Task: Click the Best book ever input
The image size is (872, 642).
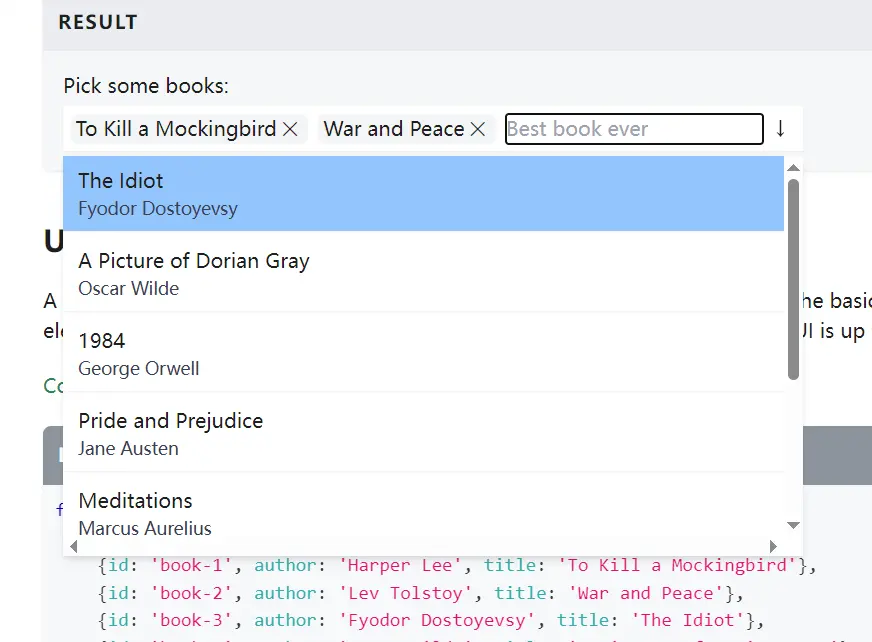Action: pyautogui.click(x=634, y=129)
